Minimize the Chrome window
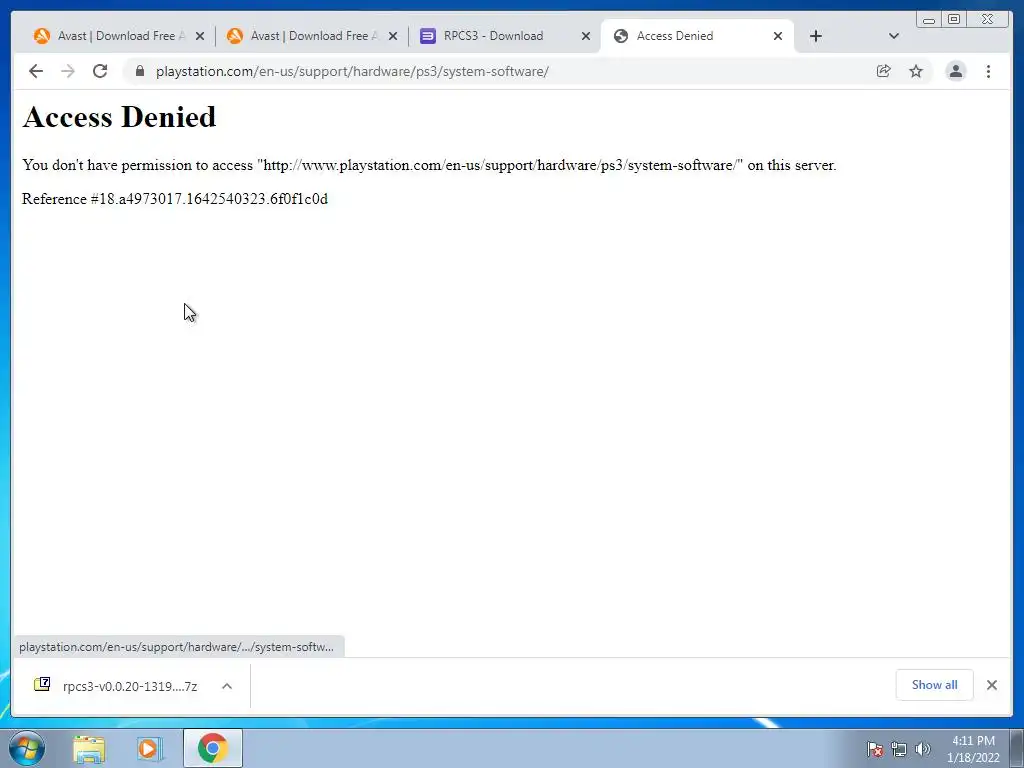This screenshot has width=1024, height=768. click(929, 20)
